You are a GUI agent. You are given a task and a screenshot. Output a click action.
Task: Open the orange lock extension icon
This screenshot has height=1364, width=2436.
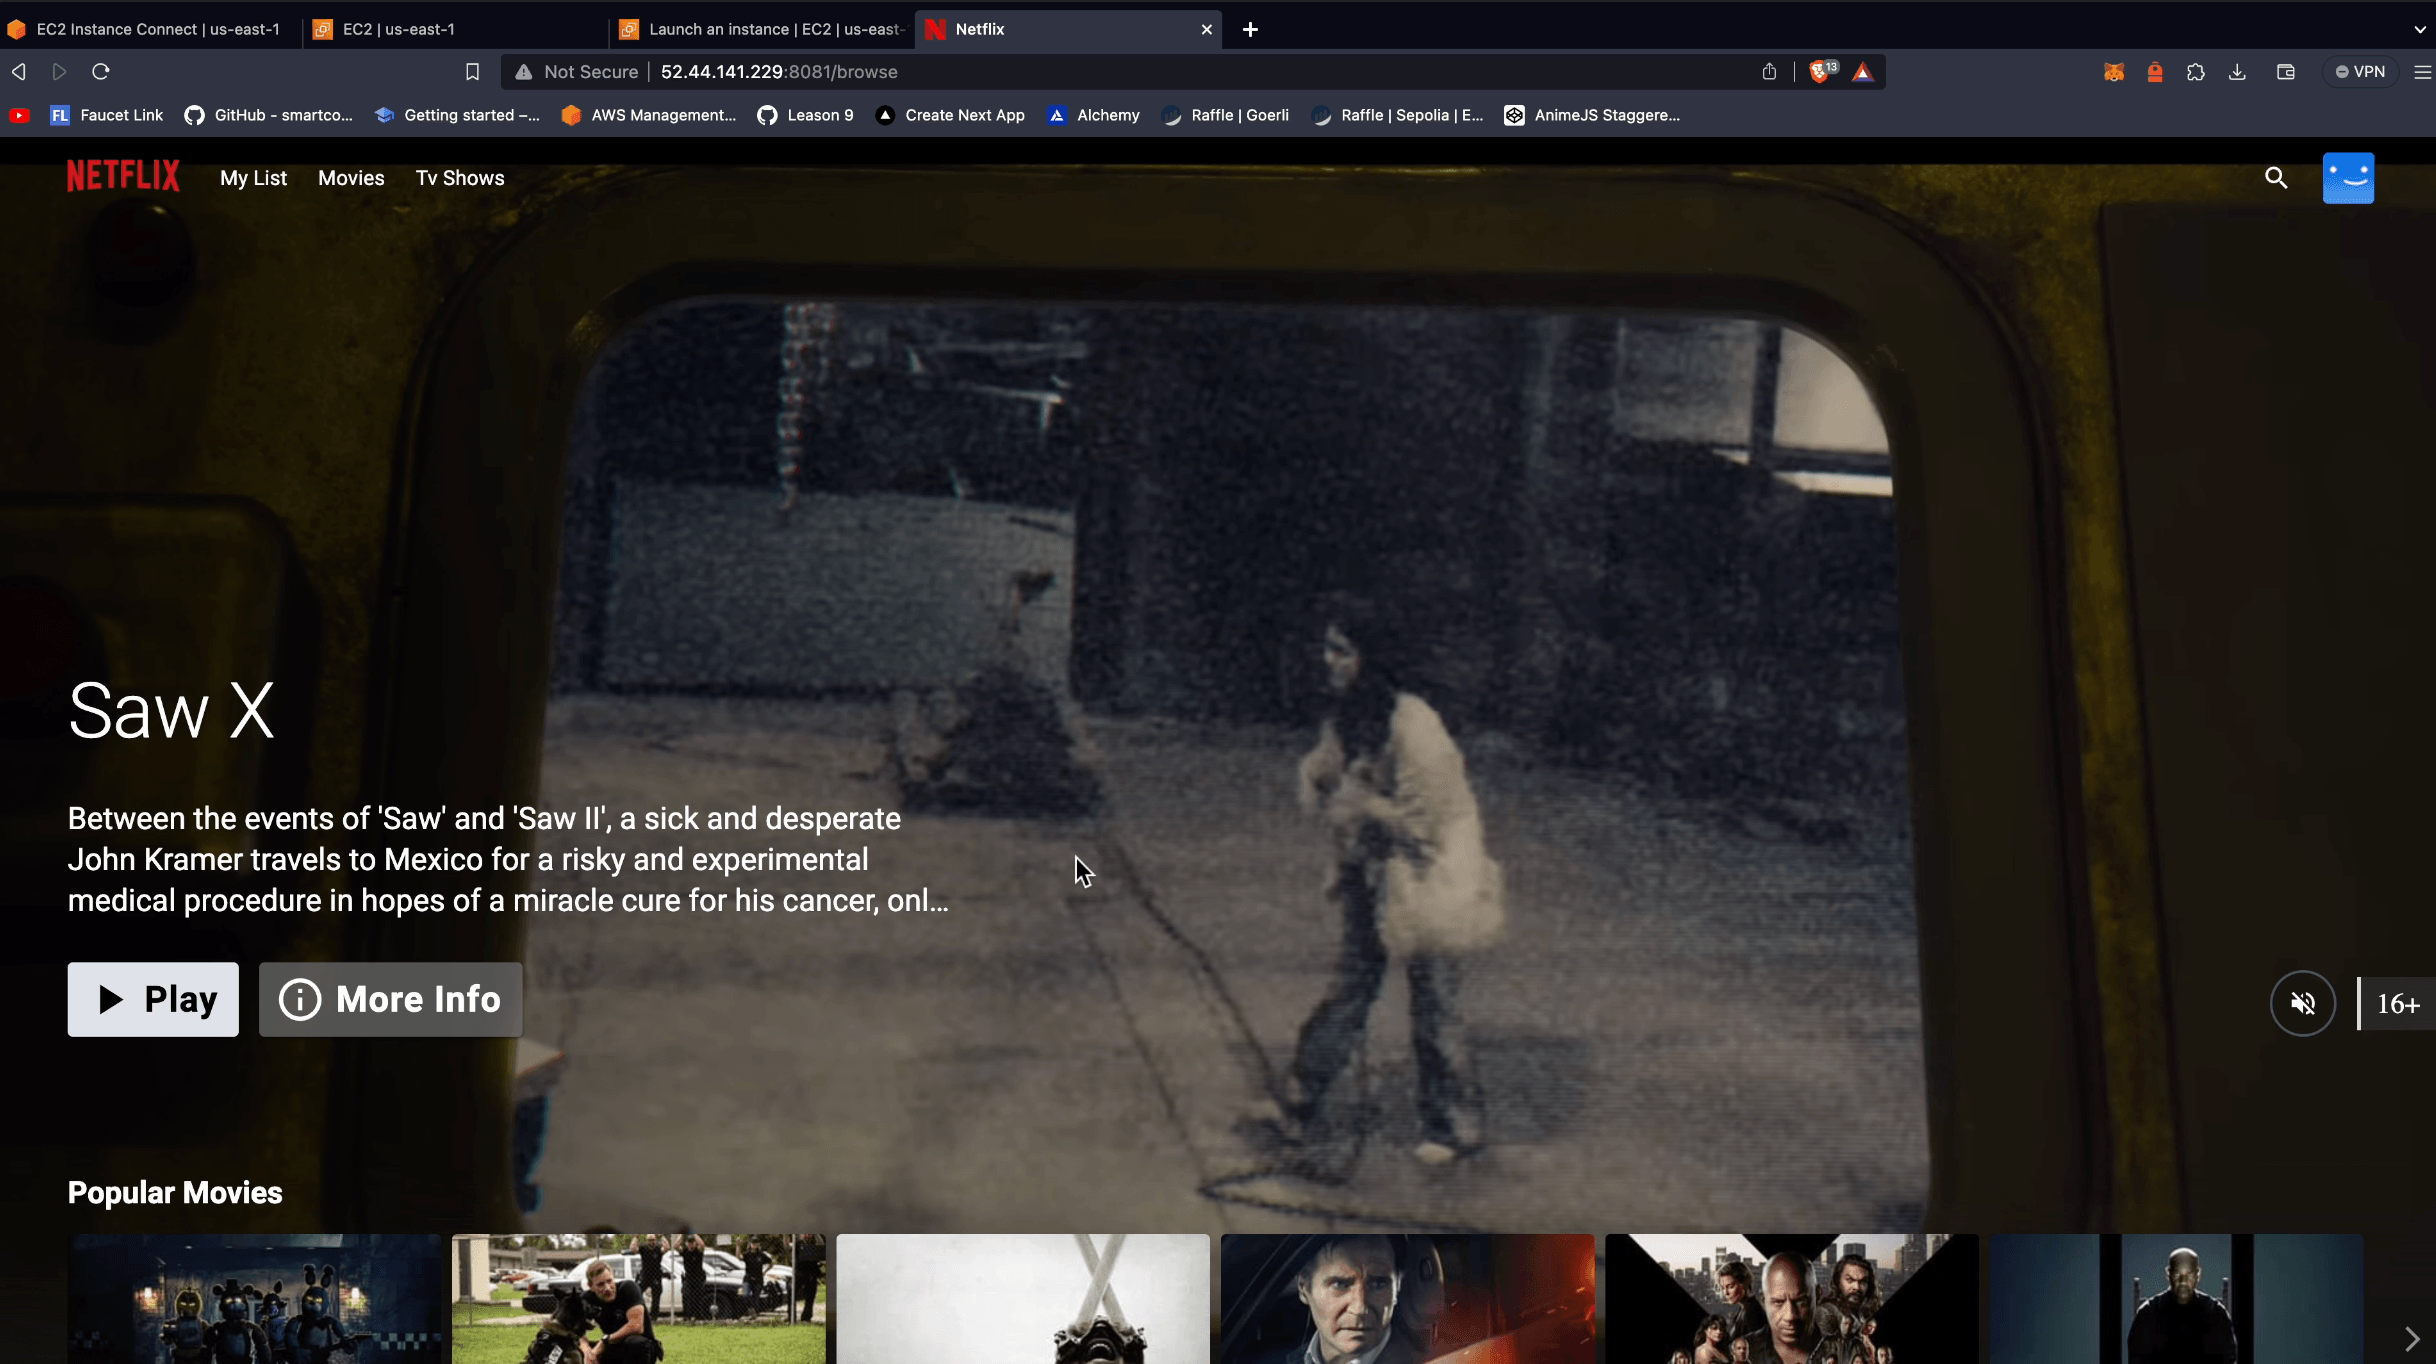2155,72
